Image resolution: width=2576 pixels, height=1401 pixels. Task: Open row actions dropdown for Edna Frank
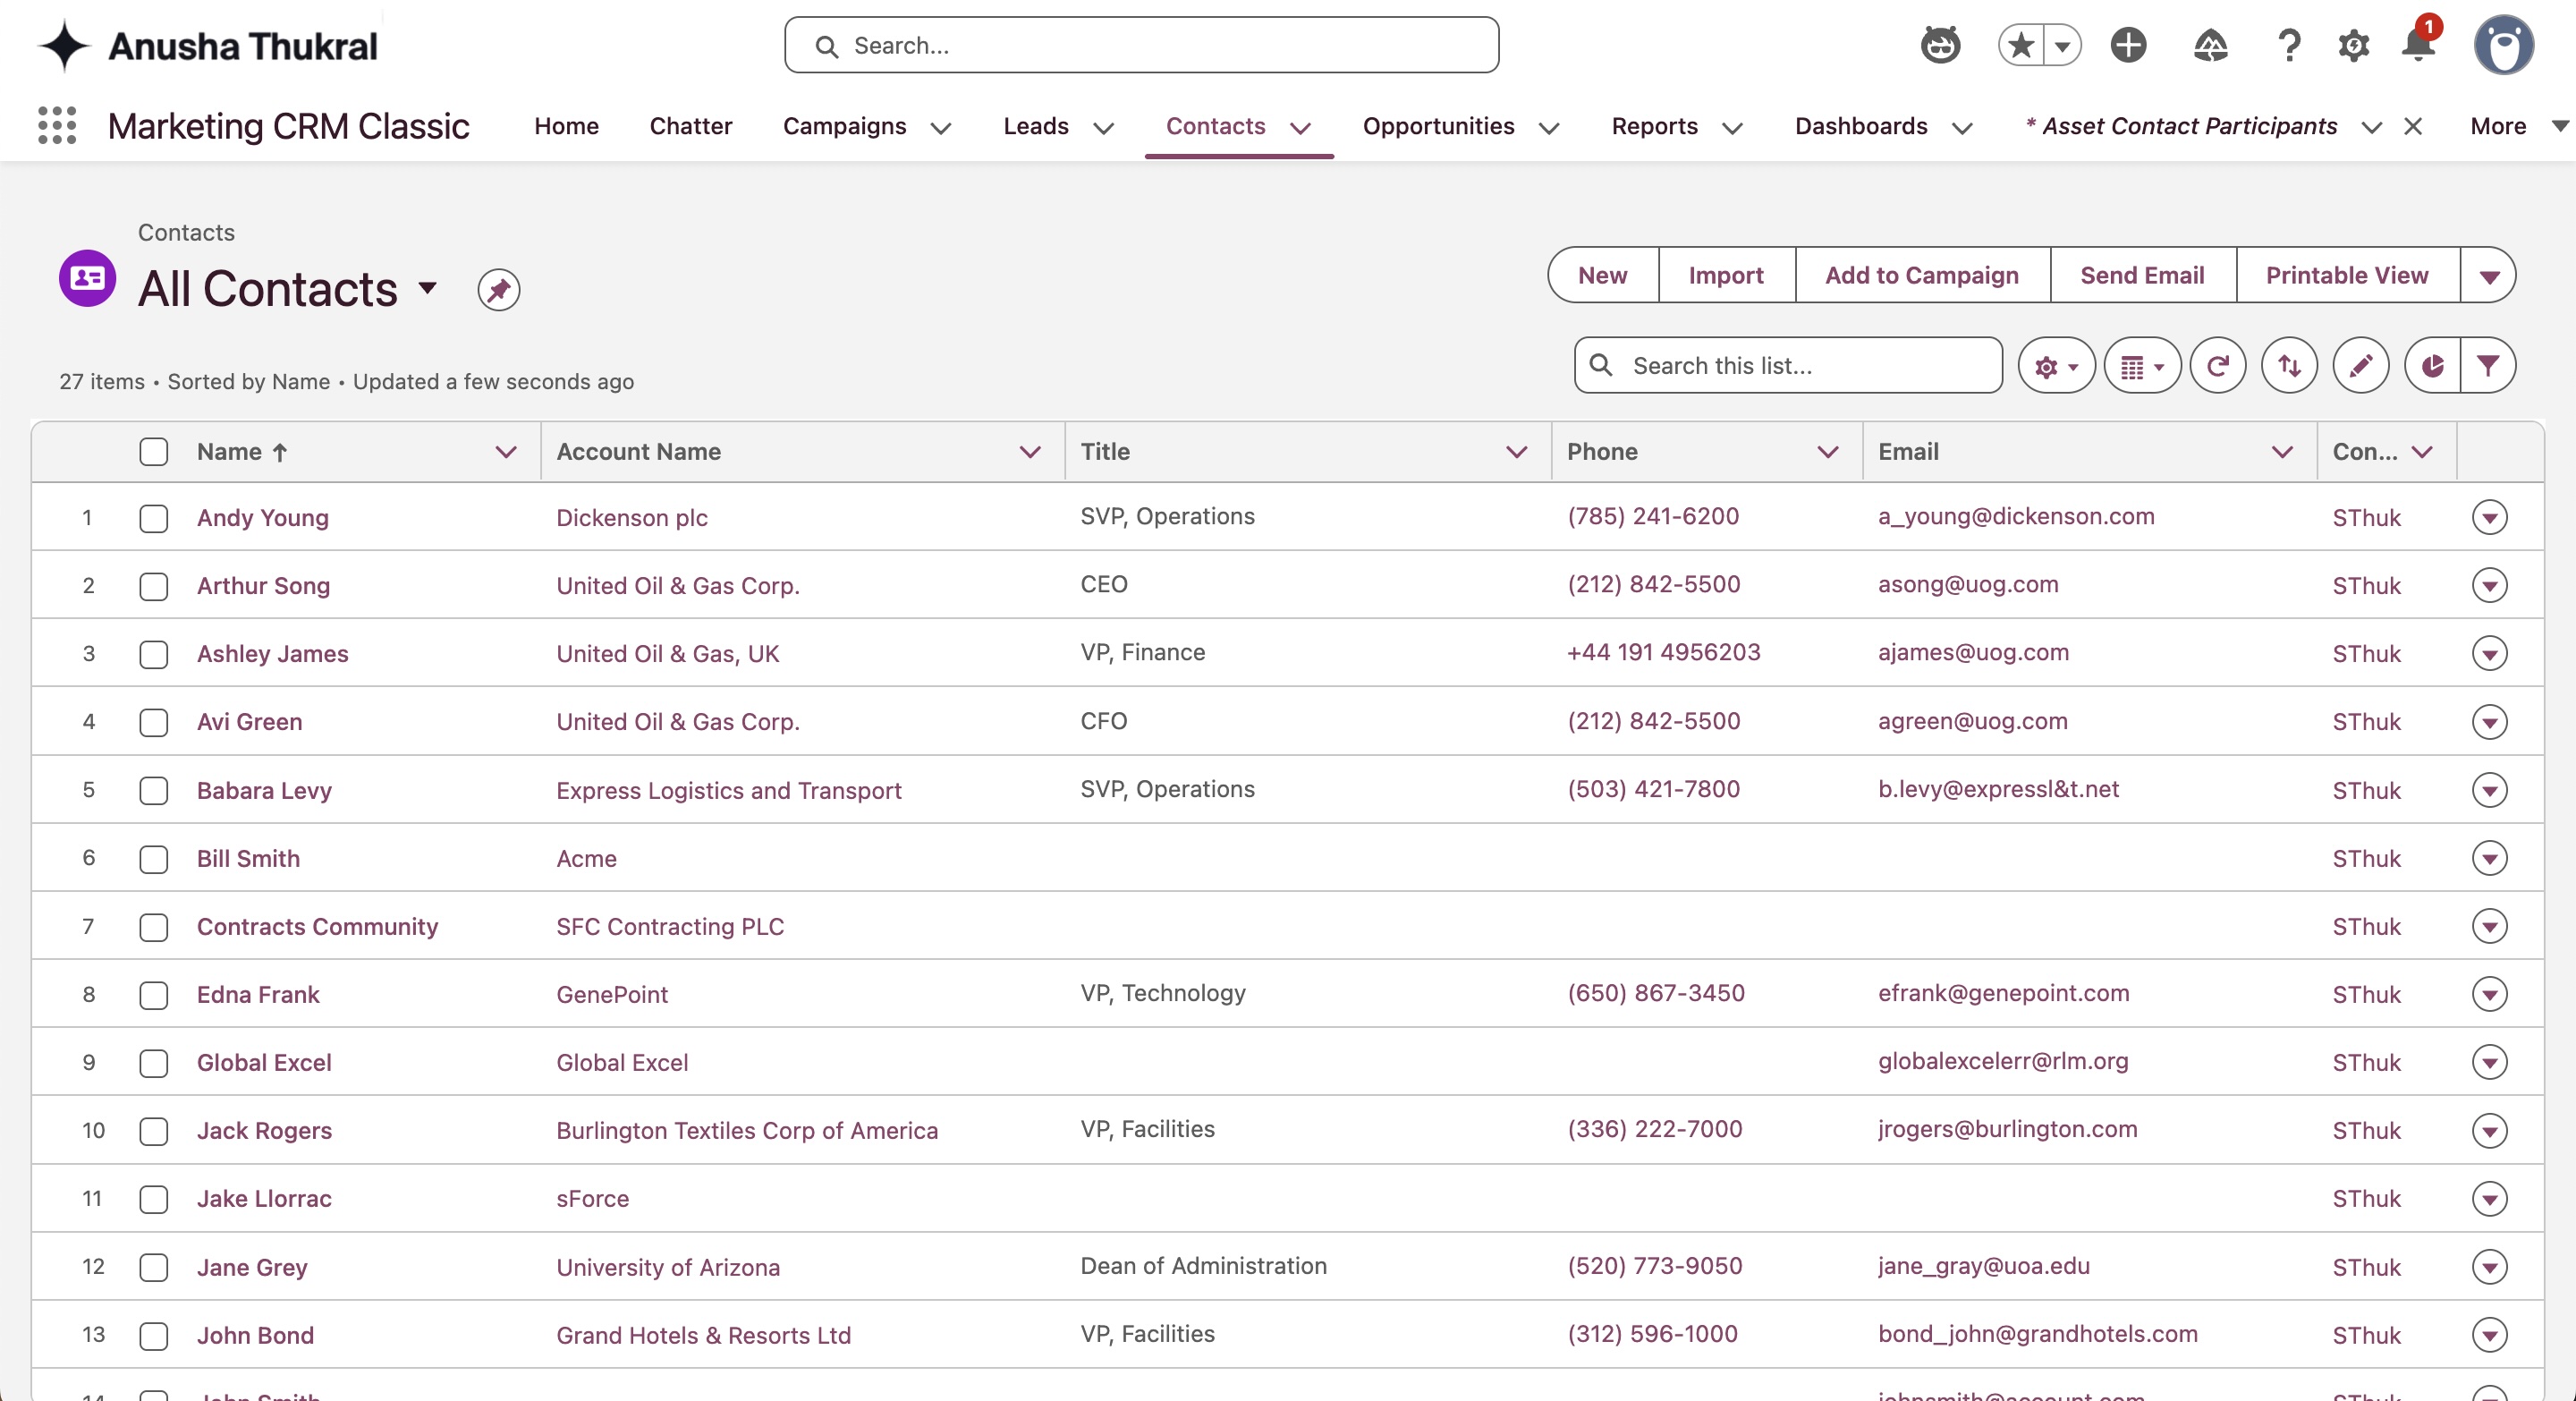[x=2489, y=994]
